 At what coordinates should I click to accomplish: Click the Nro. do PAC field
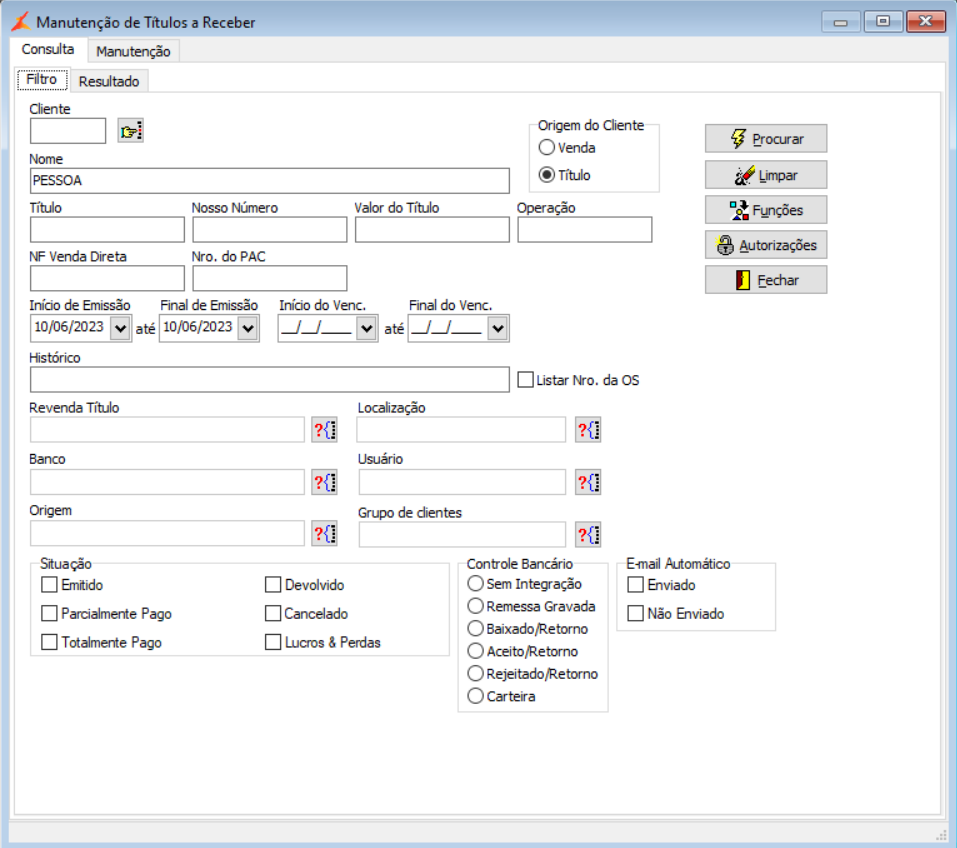pos(270,278)
